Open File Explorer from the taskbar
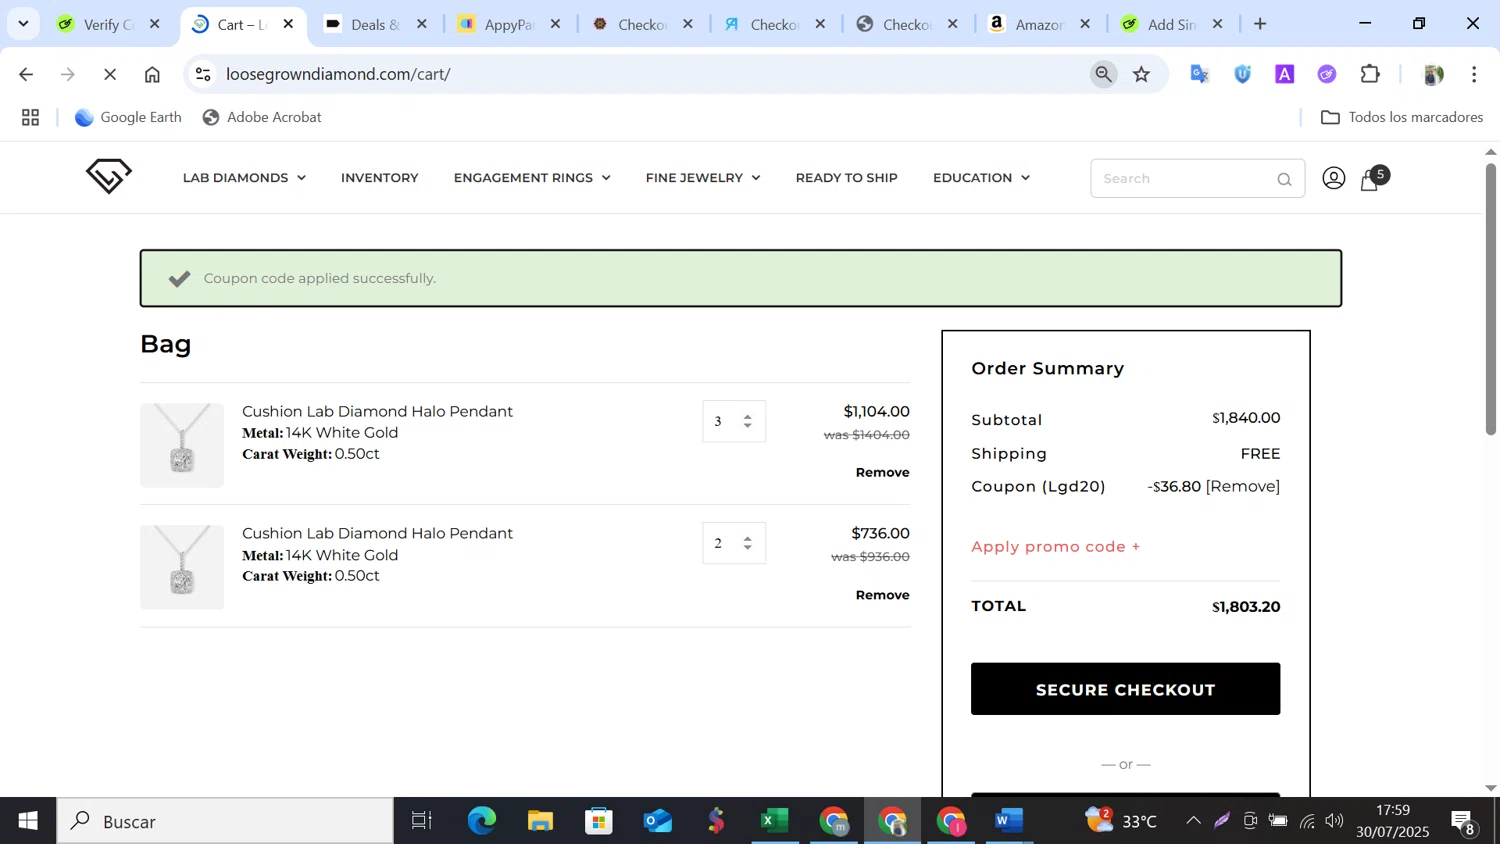 coord(540,821)
